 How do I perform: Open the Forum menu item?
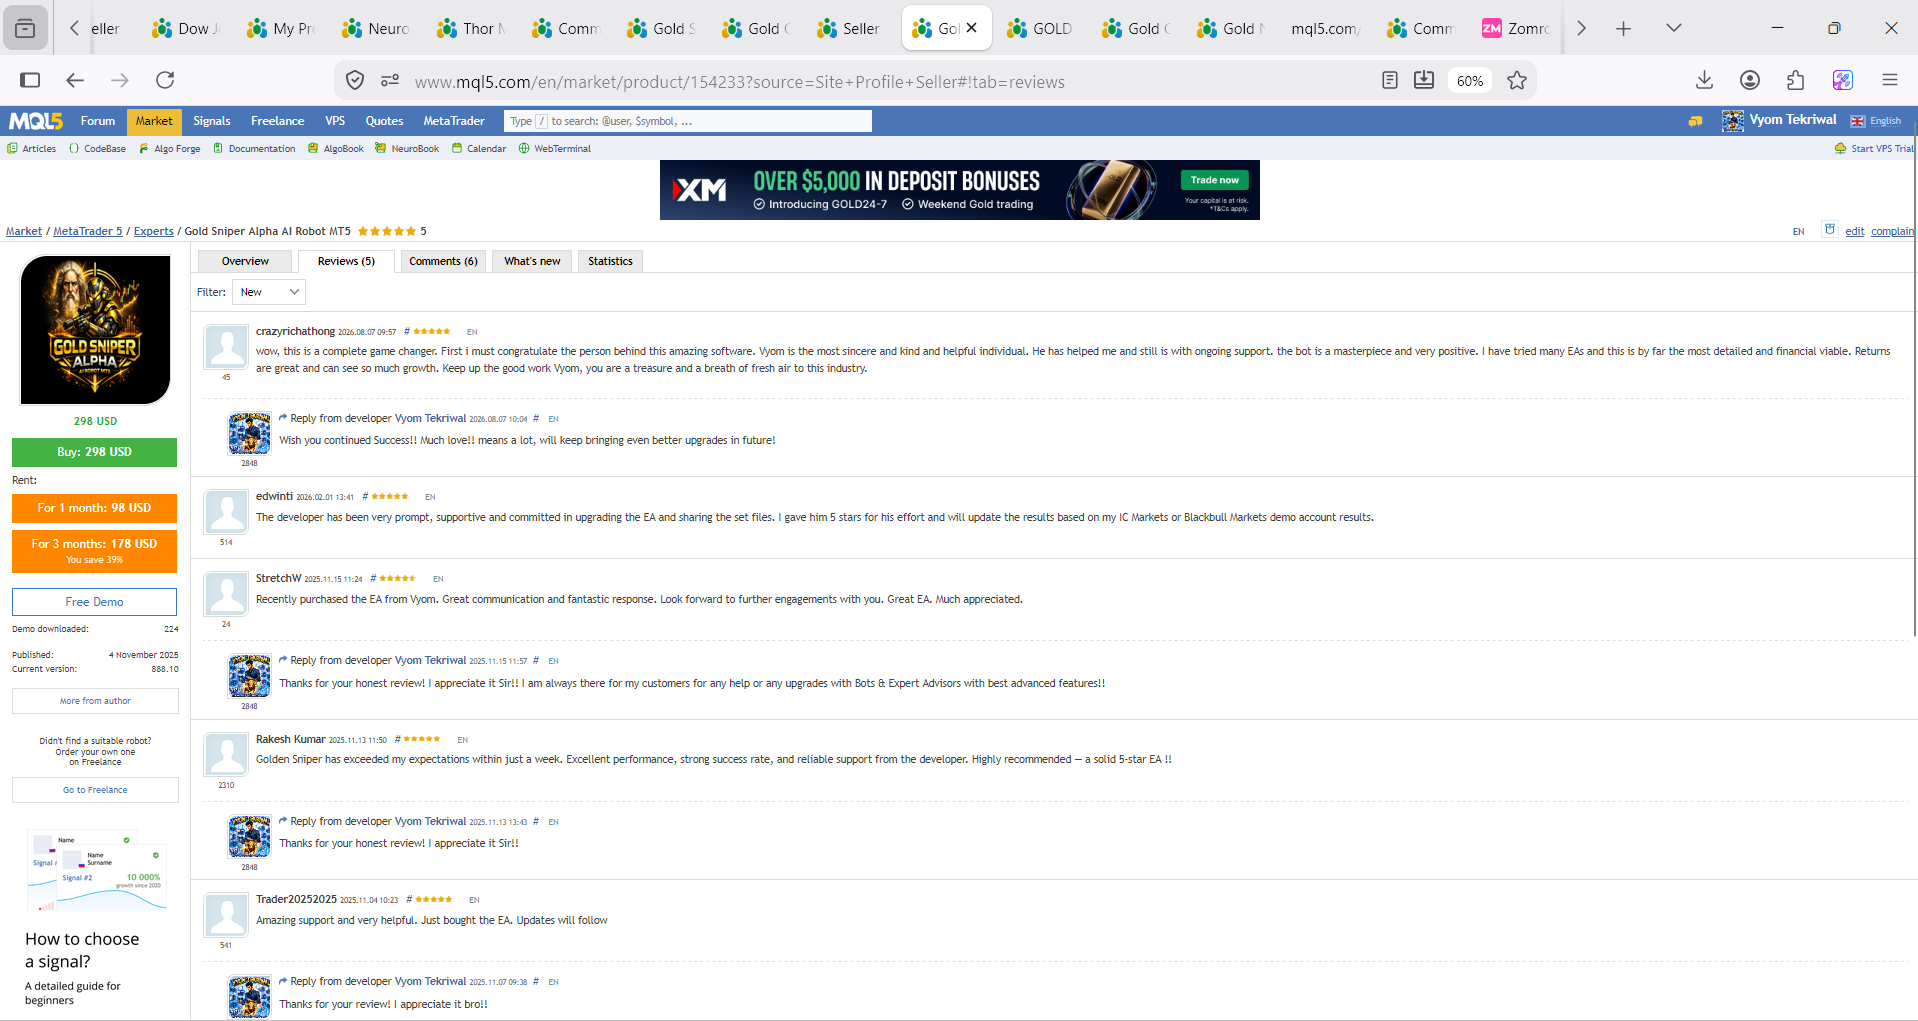(98, 121)
